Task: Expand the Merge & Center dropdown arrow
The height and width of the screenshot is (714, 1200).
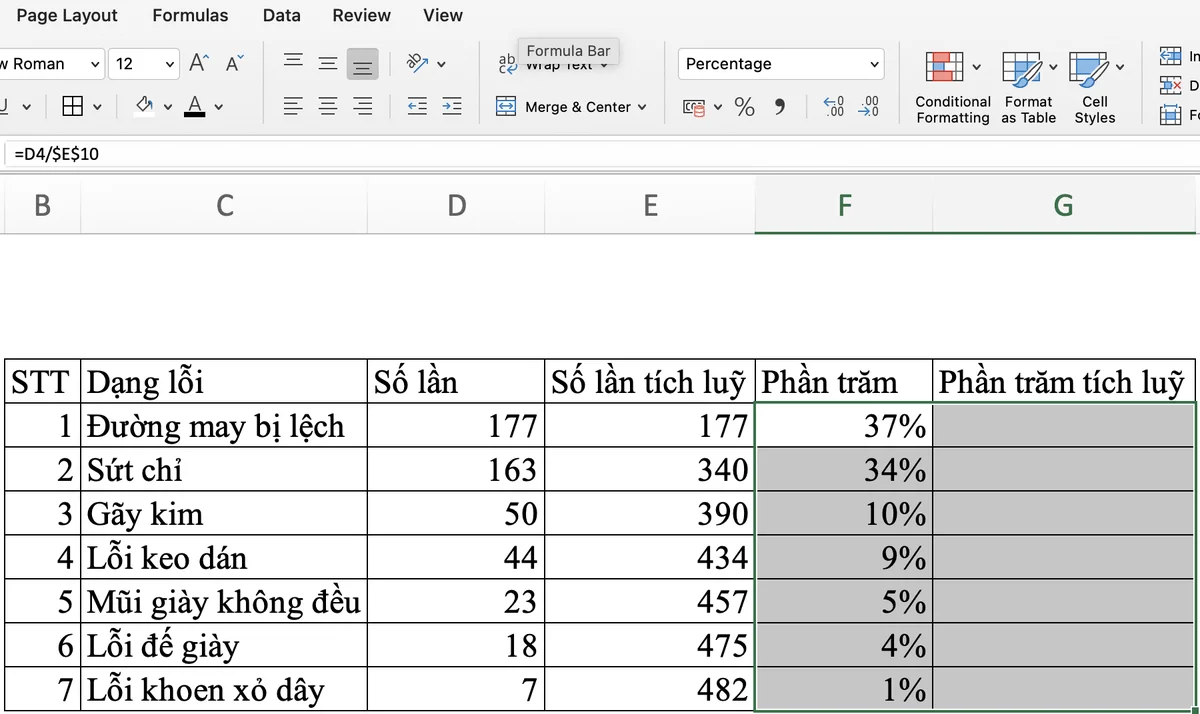Action: click(x=642, y=107)
